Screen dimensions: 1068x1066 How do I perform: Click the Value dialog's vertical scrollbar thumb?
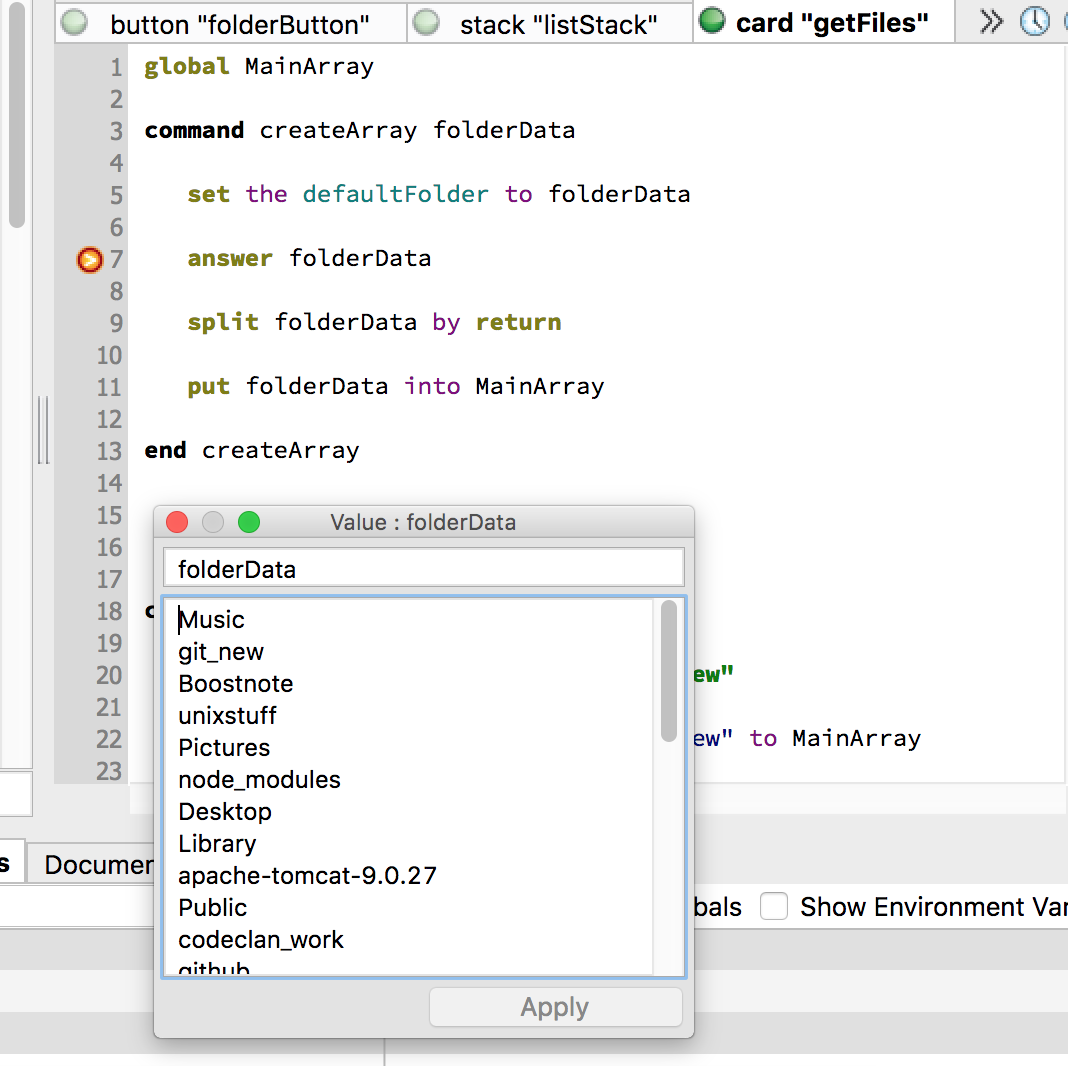pos(668,671)
